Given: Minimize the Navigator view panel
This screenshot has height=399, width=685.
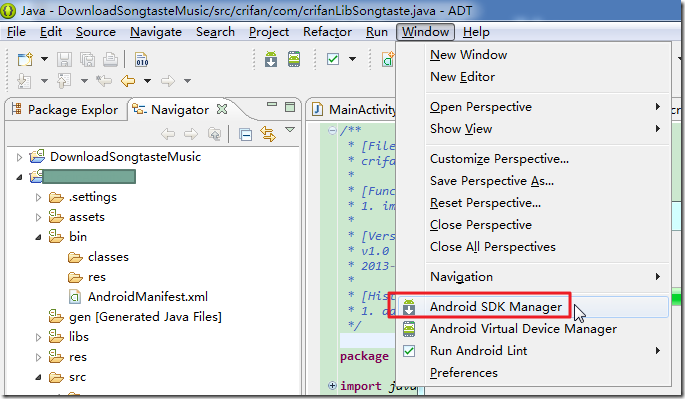Looking at the screenshot, I should [272, 105].
